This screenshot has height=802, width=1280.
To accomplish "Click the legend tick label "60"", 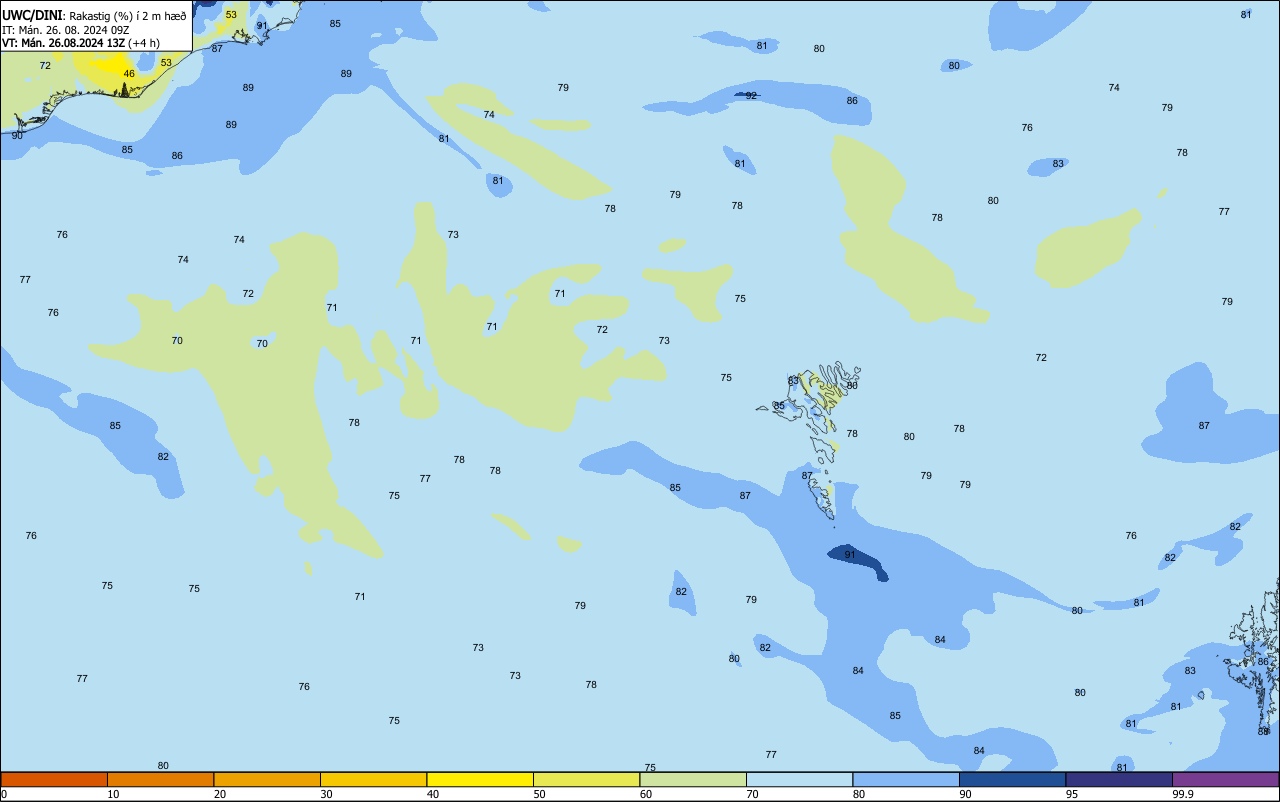I will coord(646,794).
